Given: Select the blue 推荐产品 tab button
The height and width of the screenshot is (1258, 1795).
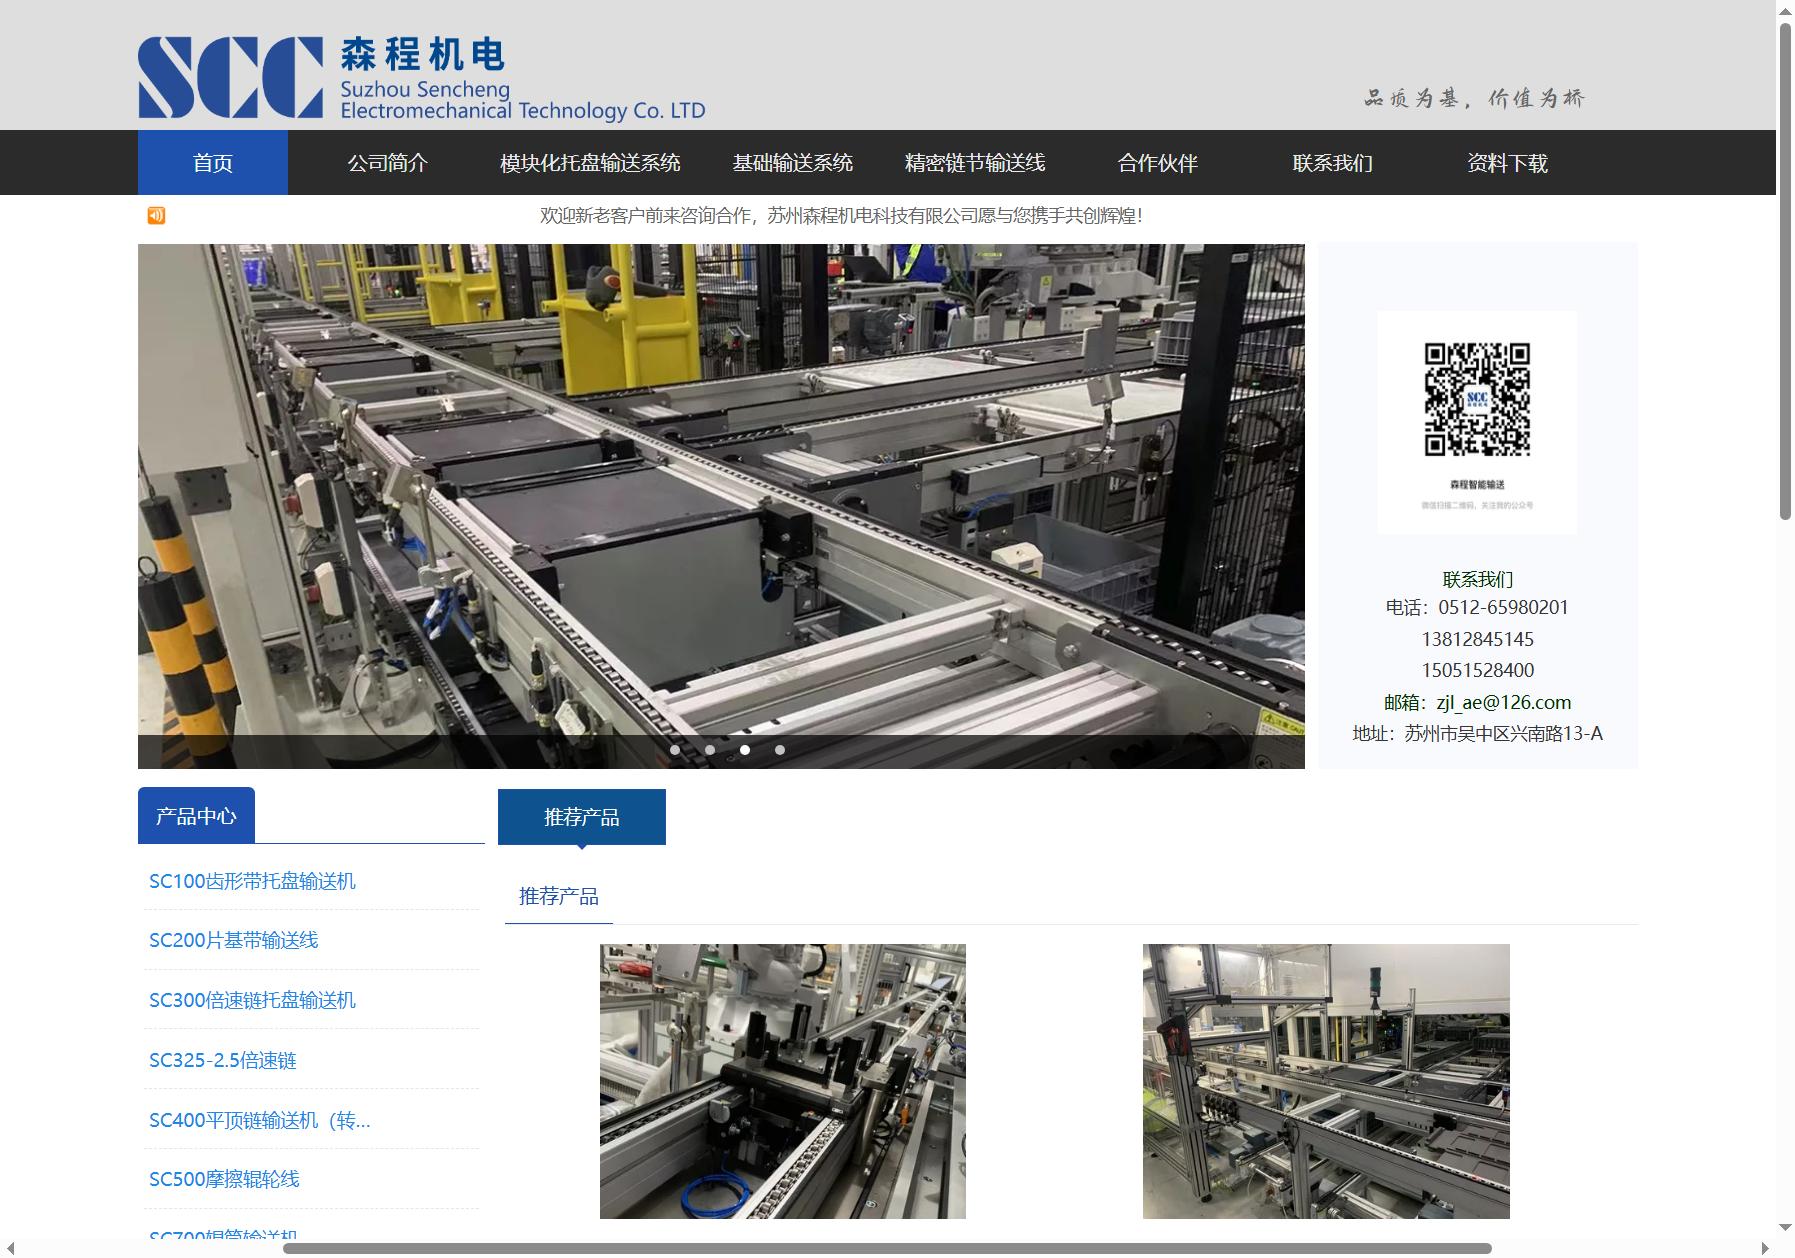Looking at the screenshot, I should 582,817.
